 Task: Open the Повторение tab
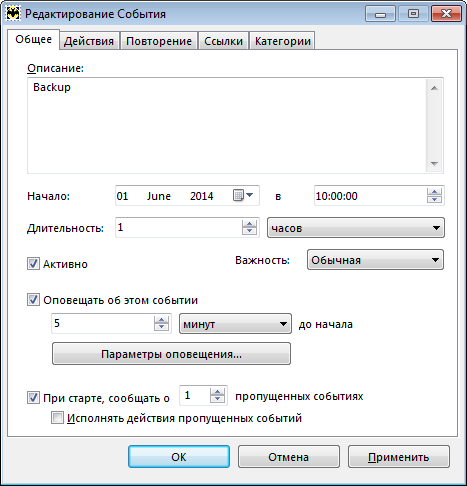pos(159,41)
